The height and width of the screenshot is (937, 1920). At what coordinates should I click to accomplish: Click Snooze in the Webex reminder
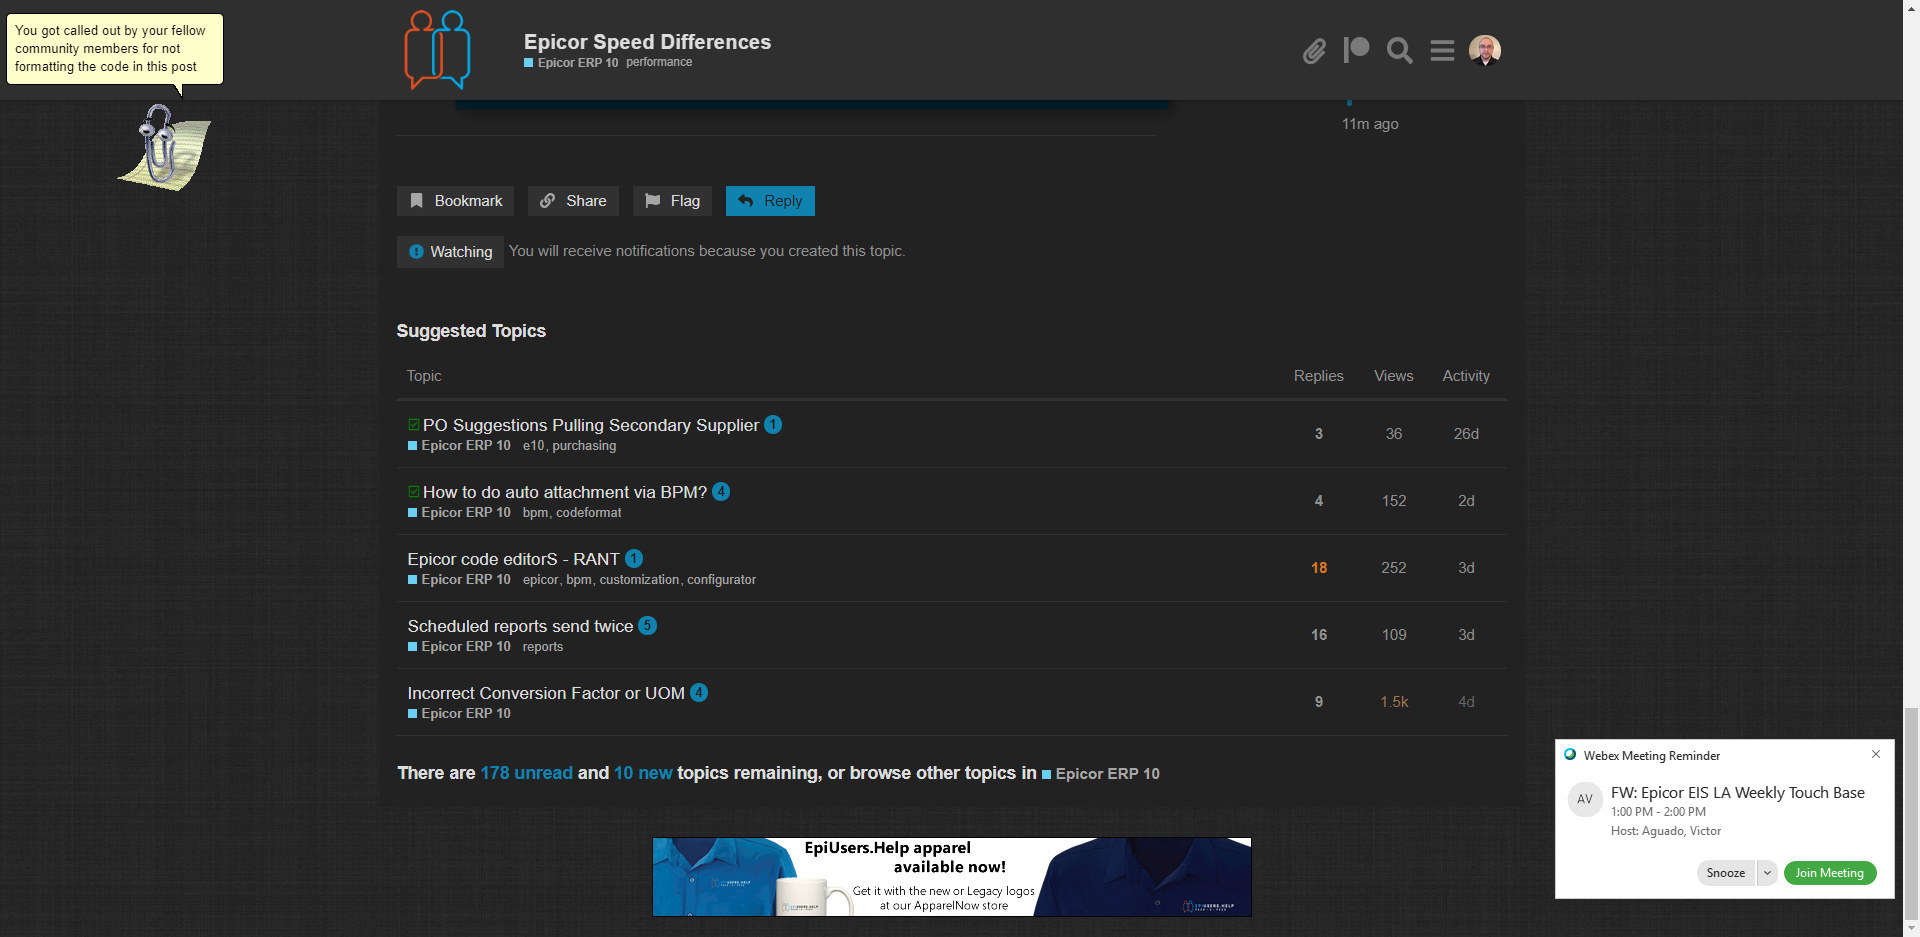(x=1726, y=873)
